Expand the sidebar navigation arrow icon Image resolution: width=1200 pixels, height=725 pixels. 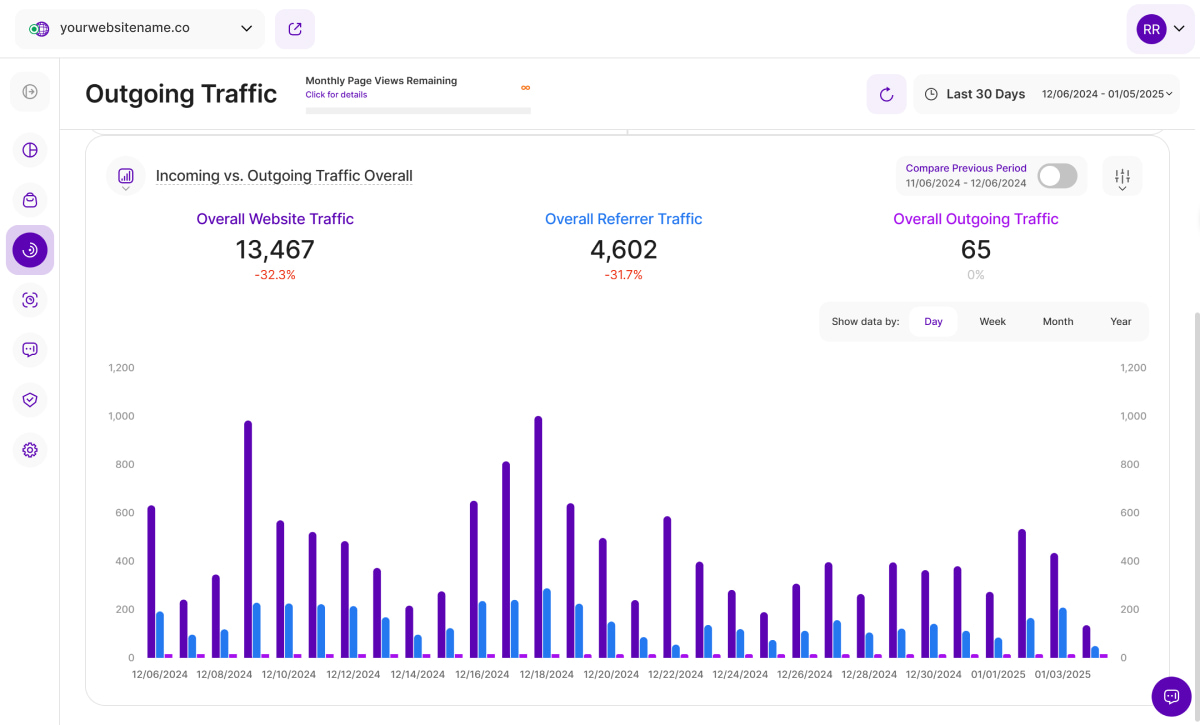click(30, 92)
